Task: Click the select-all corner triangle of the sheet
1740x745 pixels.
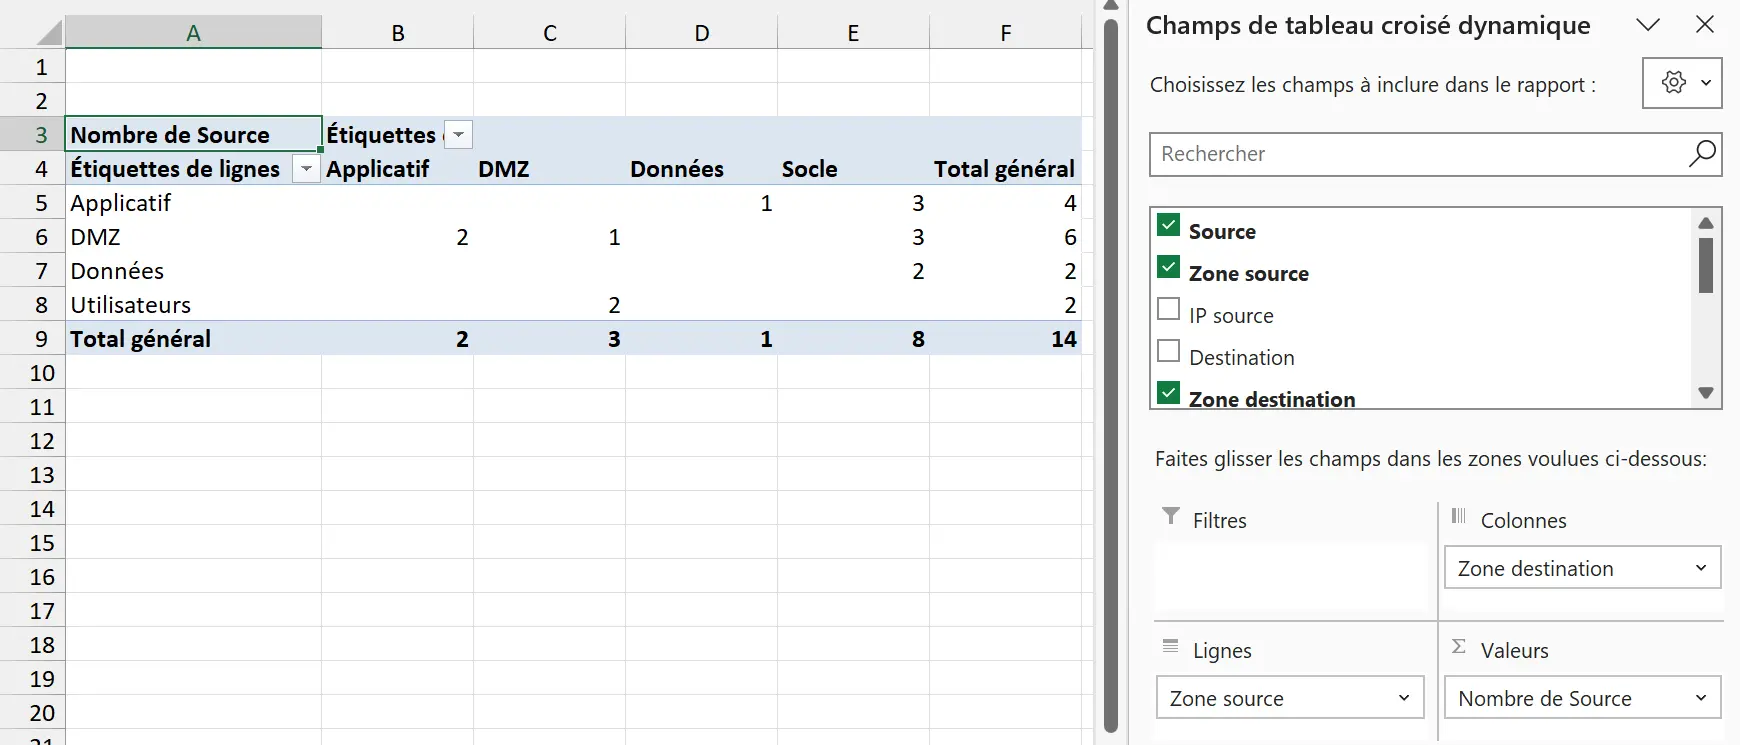Action: click(49, 33)
